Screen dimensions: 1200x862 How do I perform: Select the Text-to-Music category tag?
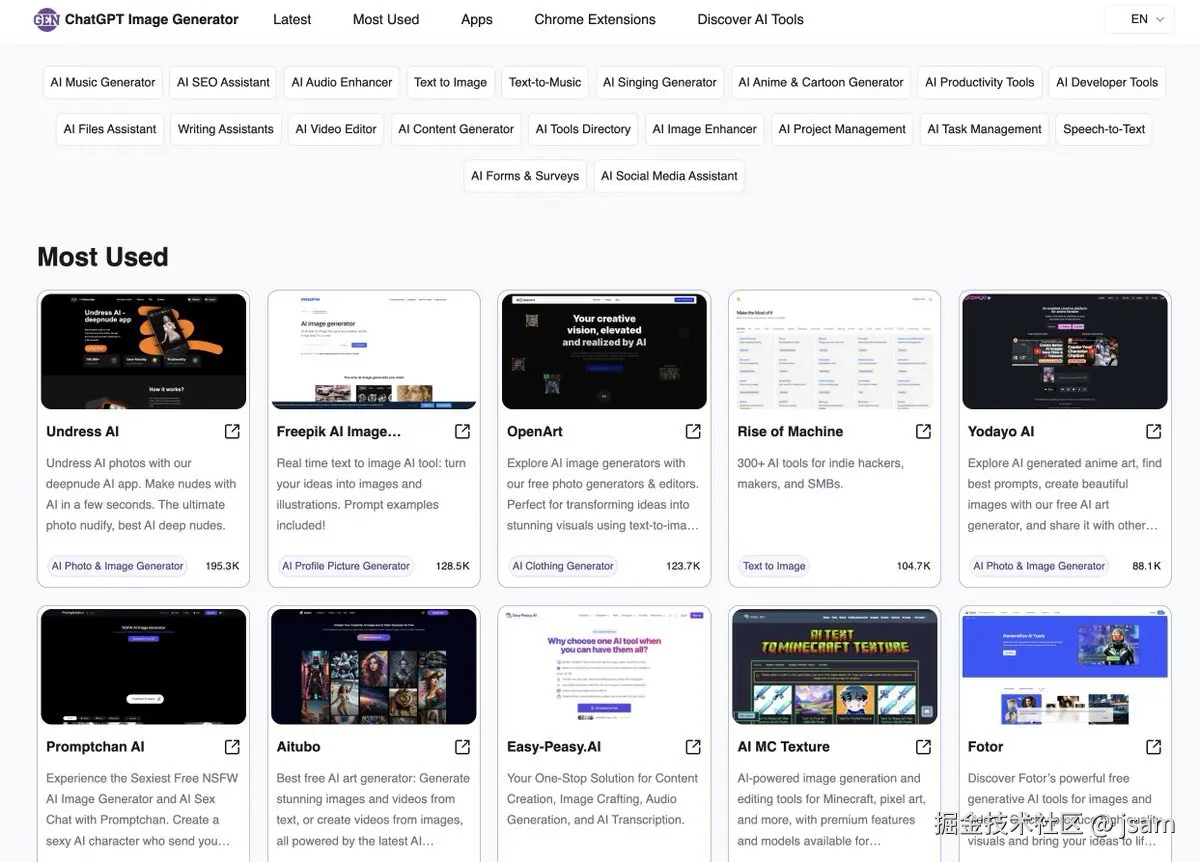click(x=545, y=82)
